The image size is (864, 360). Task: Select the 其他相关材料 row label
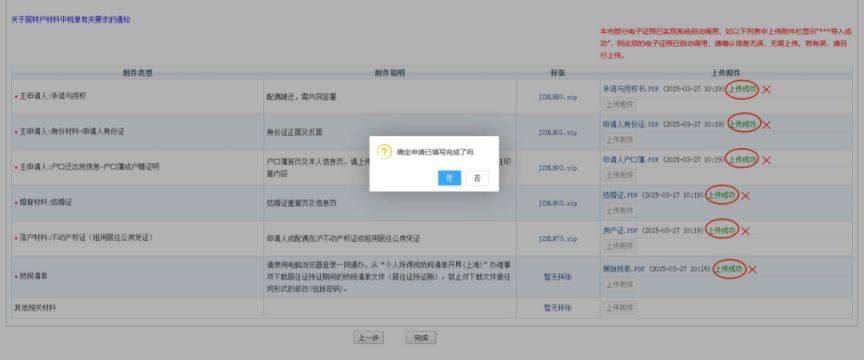pos(35,308)
